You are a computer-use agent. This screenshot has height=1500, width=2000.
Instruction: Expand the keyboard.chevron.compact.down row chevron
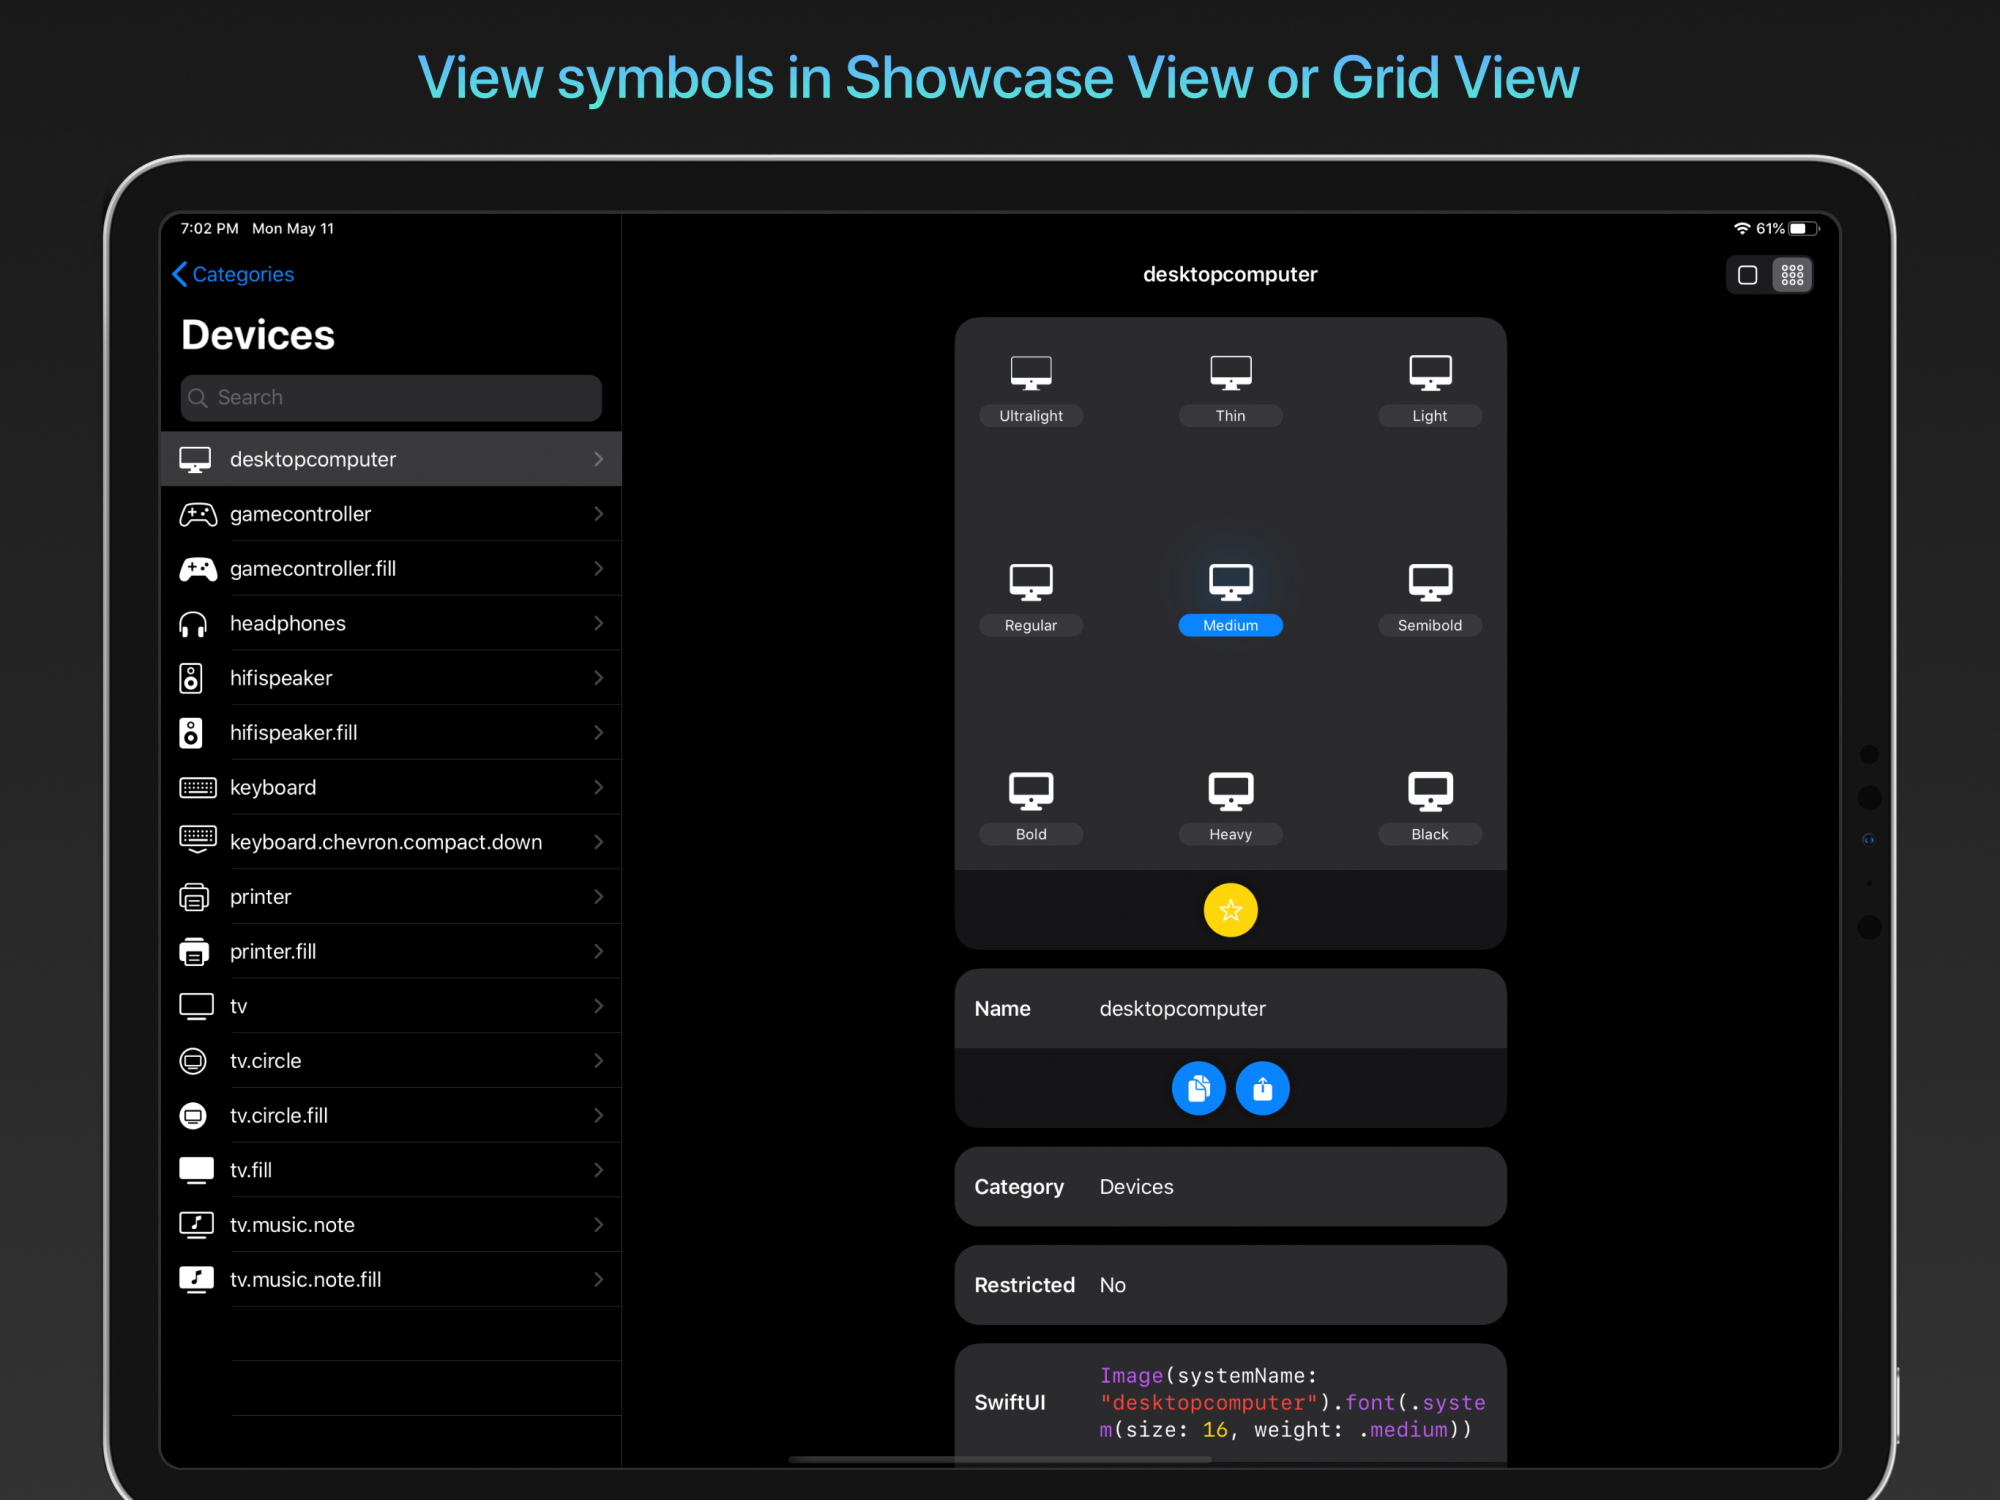click(598, 842)
